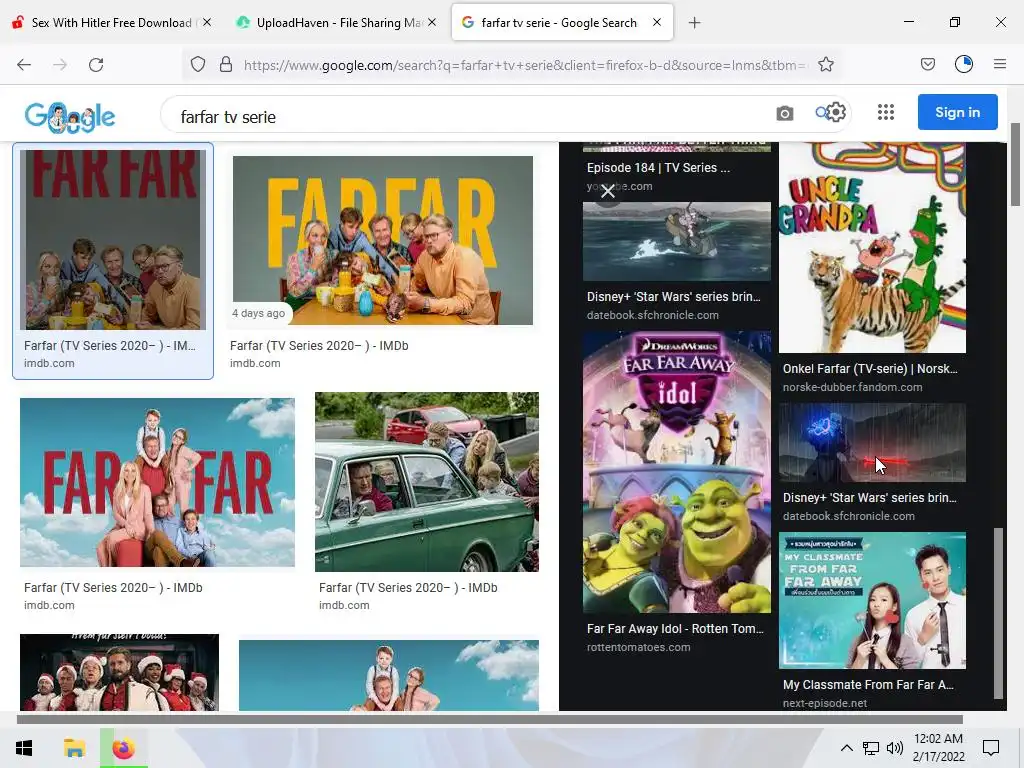Open the Google apps grid
Viewport: 1024px width, 768px height.
[x=886, y=112]
